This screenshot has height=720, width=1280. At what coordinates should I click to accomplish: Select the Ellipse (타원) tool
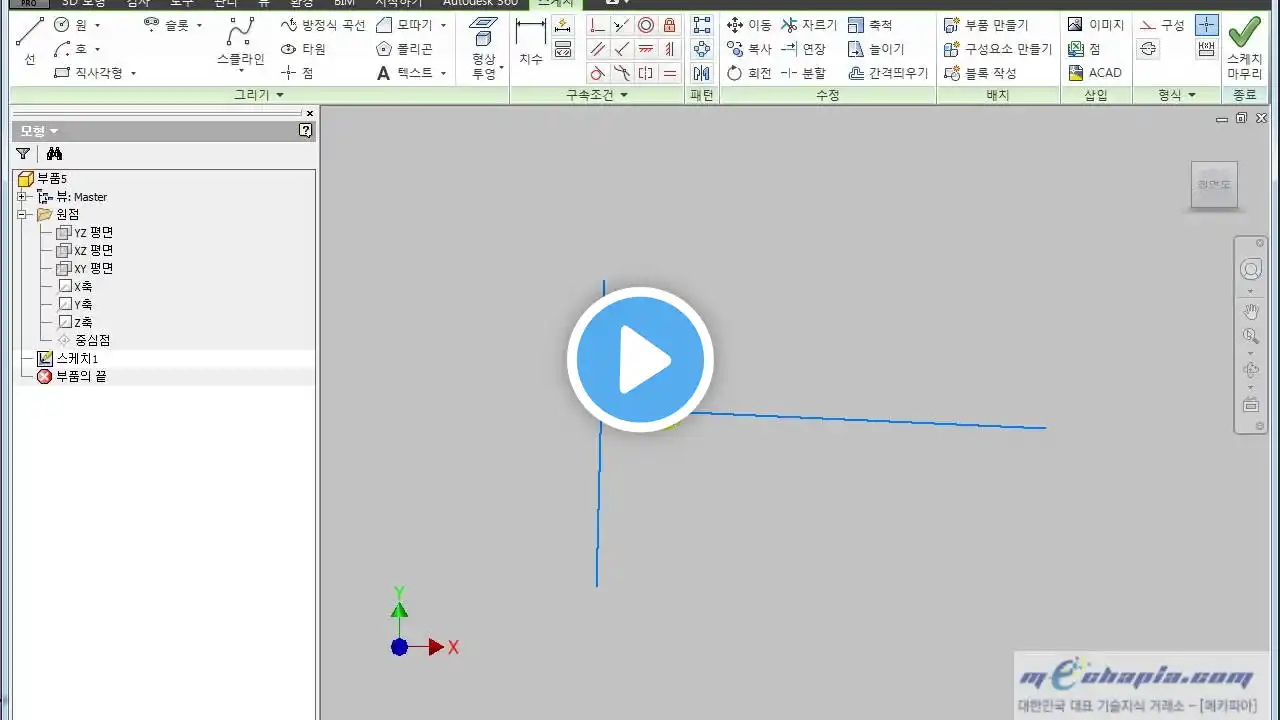coord(303,49)
